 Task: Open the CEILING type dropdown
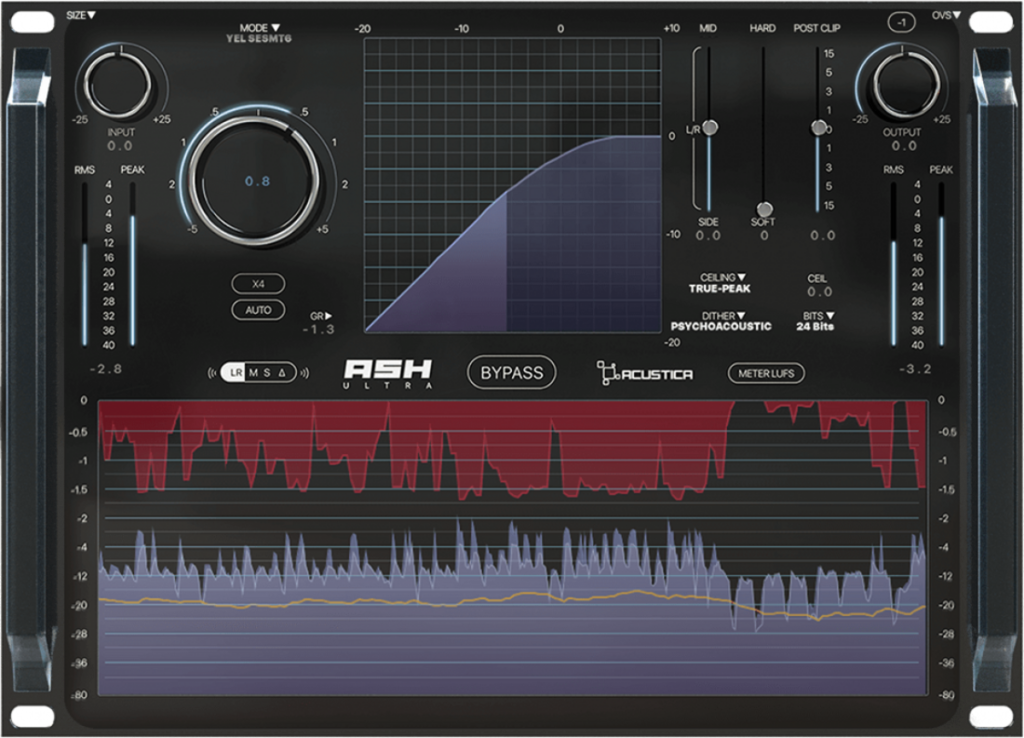coord(722,278)
